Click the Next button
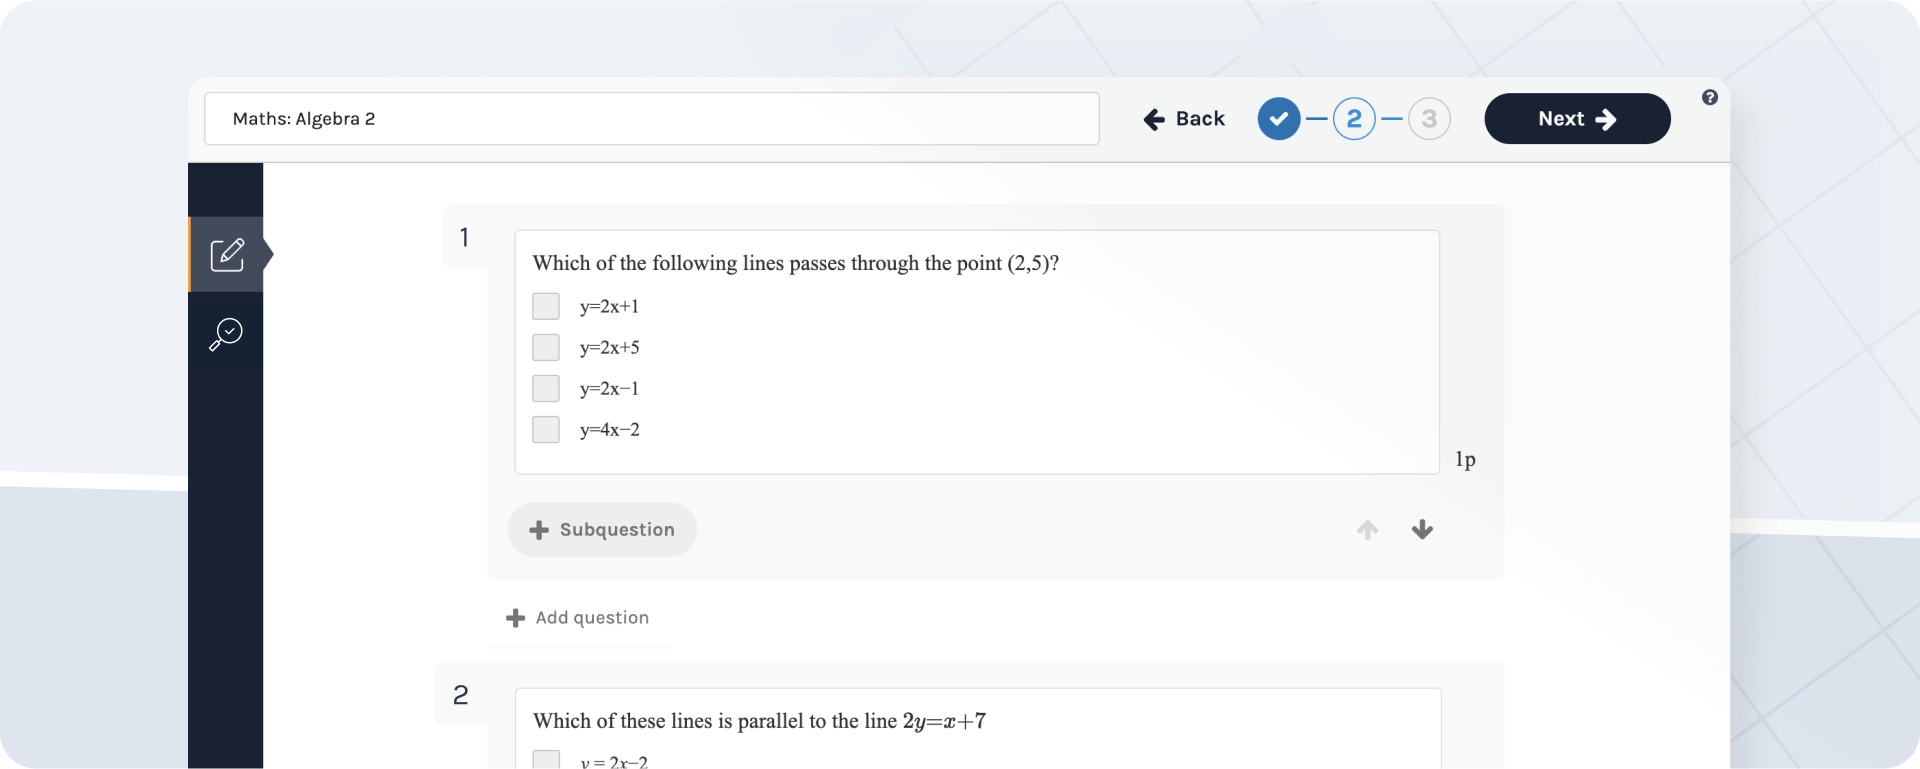The width and height of the screenshot is (1920, 769). (x=1577, y=118)
